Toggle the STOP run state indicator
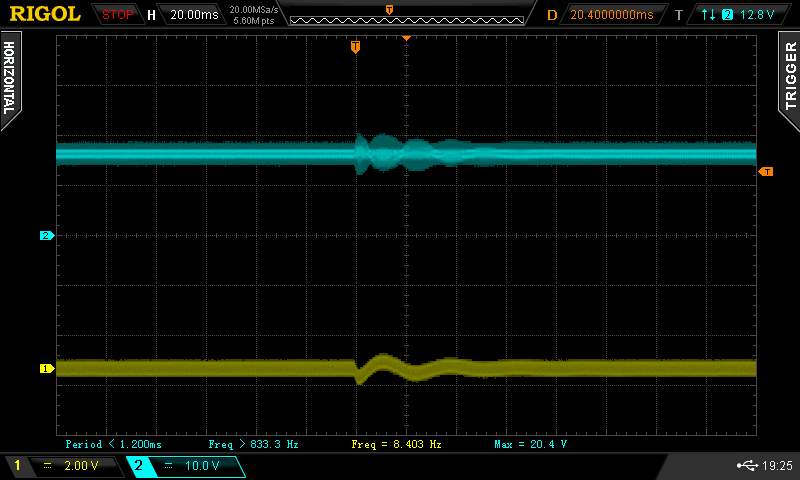Image resolution: width=800 pixels, height=480 pixels. click(x=118, y=15)
